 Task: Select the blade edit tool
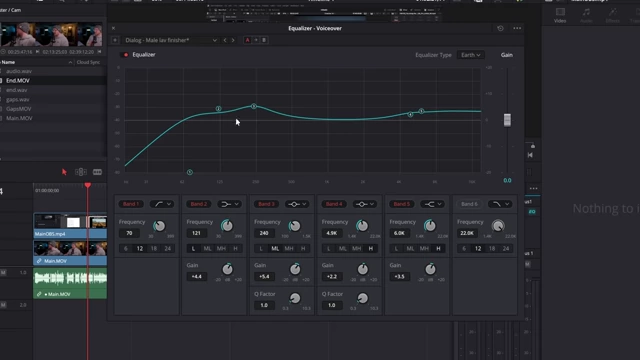click(x=97, y=172)
